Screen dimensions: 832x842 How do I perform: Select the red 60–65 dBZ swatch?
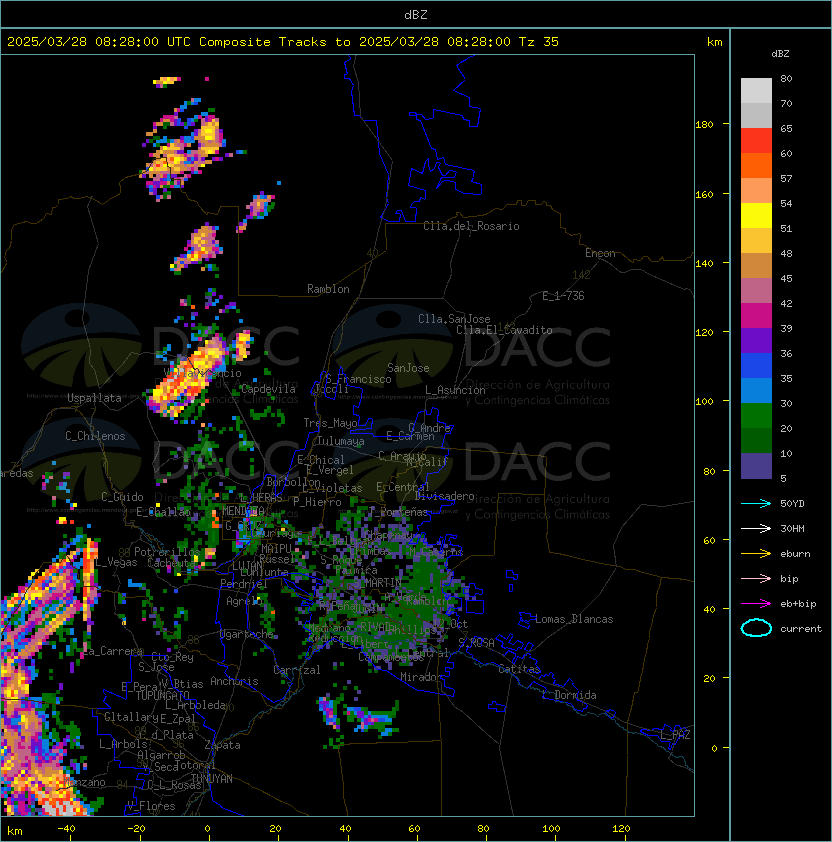756,141
